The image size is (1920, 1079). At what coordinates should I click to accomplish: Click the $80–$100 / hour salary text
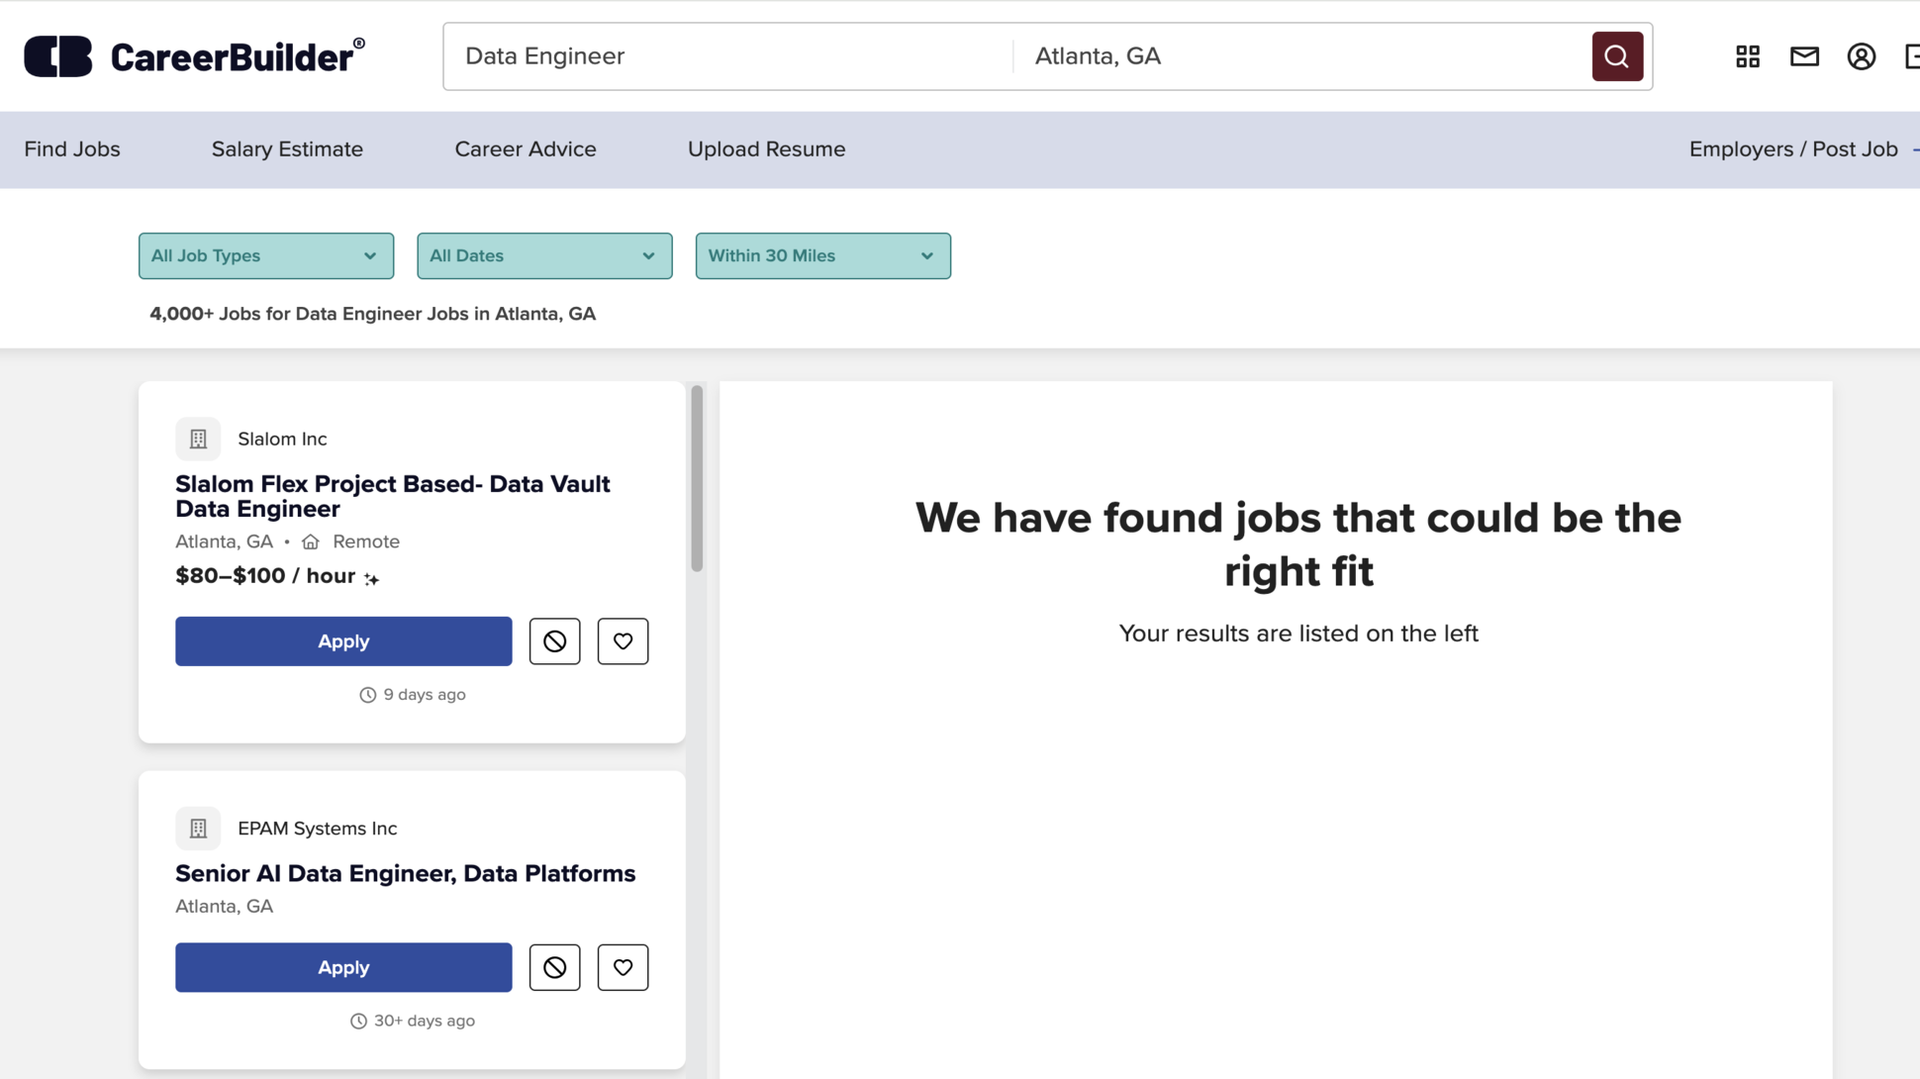point(265,576)
